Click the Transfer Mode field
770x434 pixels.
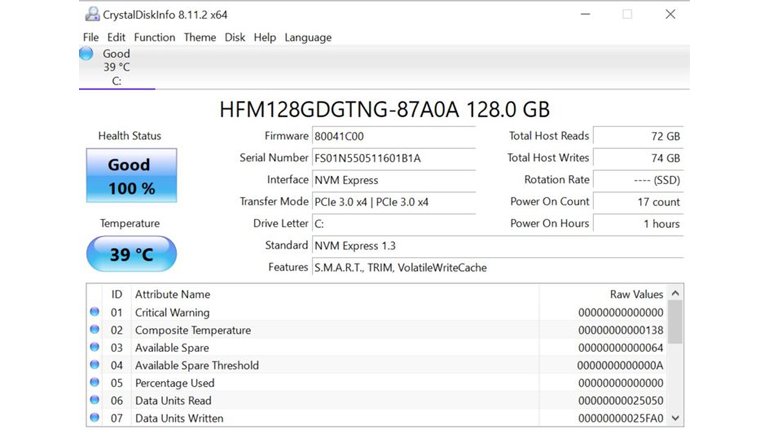tap(394, 202)
